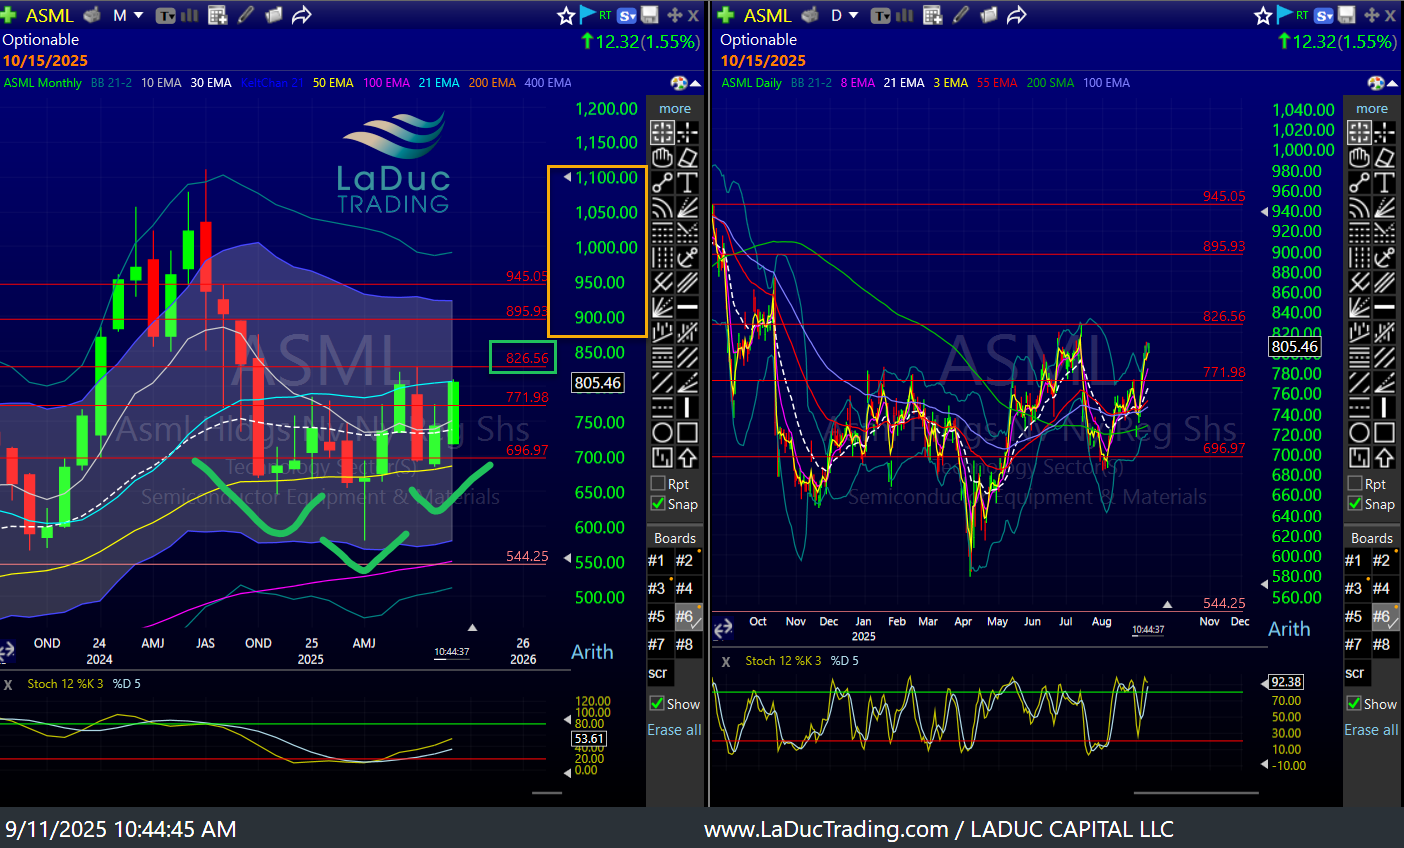The height and width of the screenshot is (848, 1404).
Task: Toggle the Show checkbox in left drawing panel
Action: 657,704
